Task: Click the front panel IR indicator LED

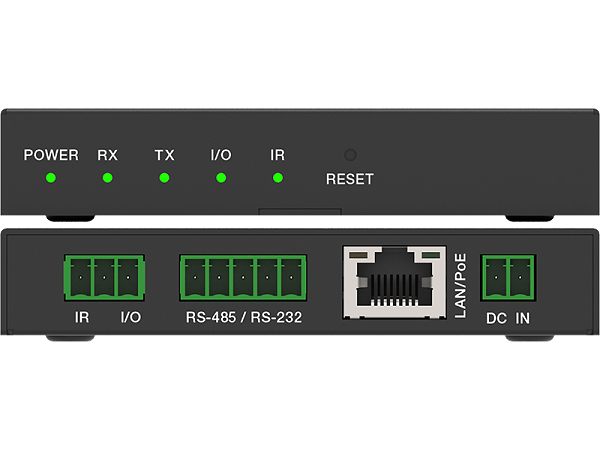Action: [278, 179]
